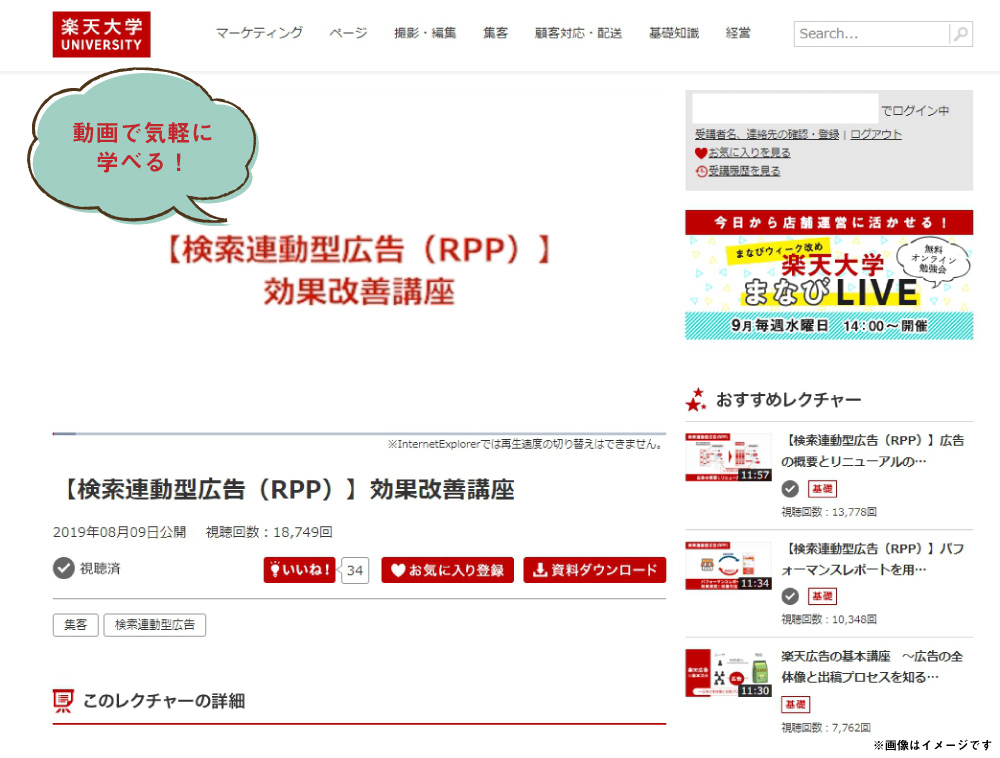1000x758 pixels.
Task: Click the stars icon beside おすすめレクチャー
Action: click(x=696, y=399)
